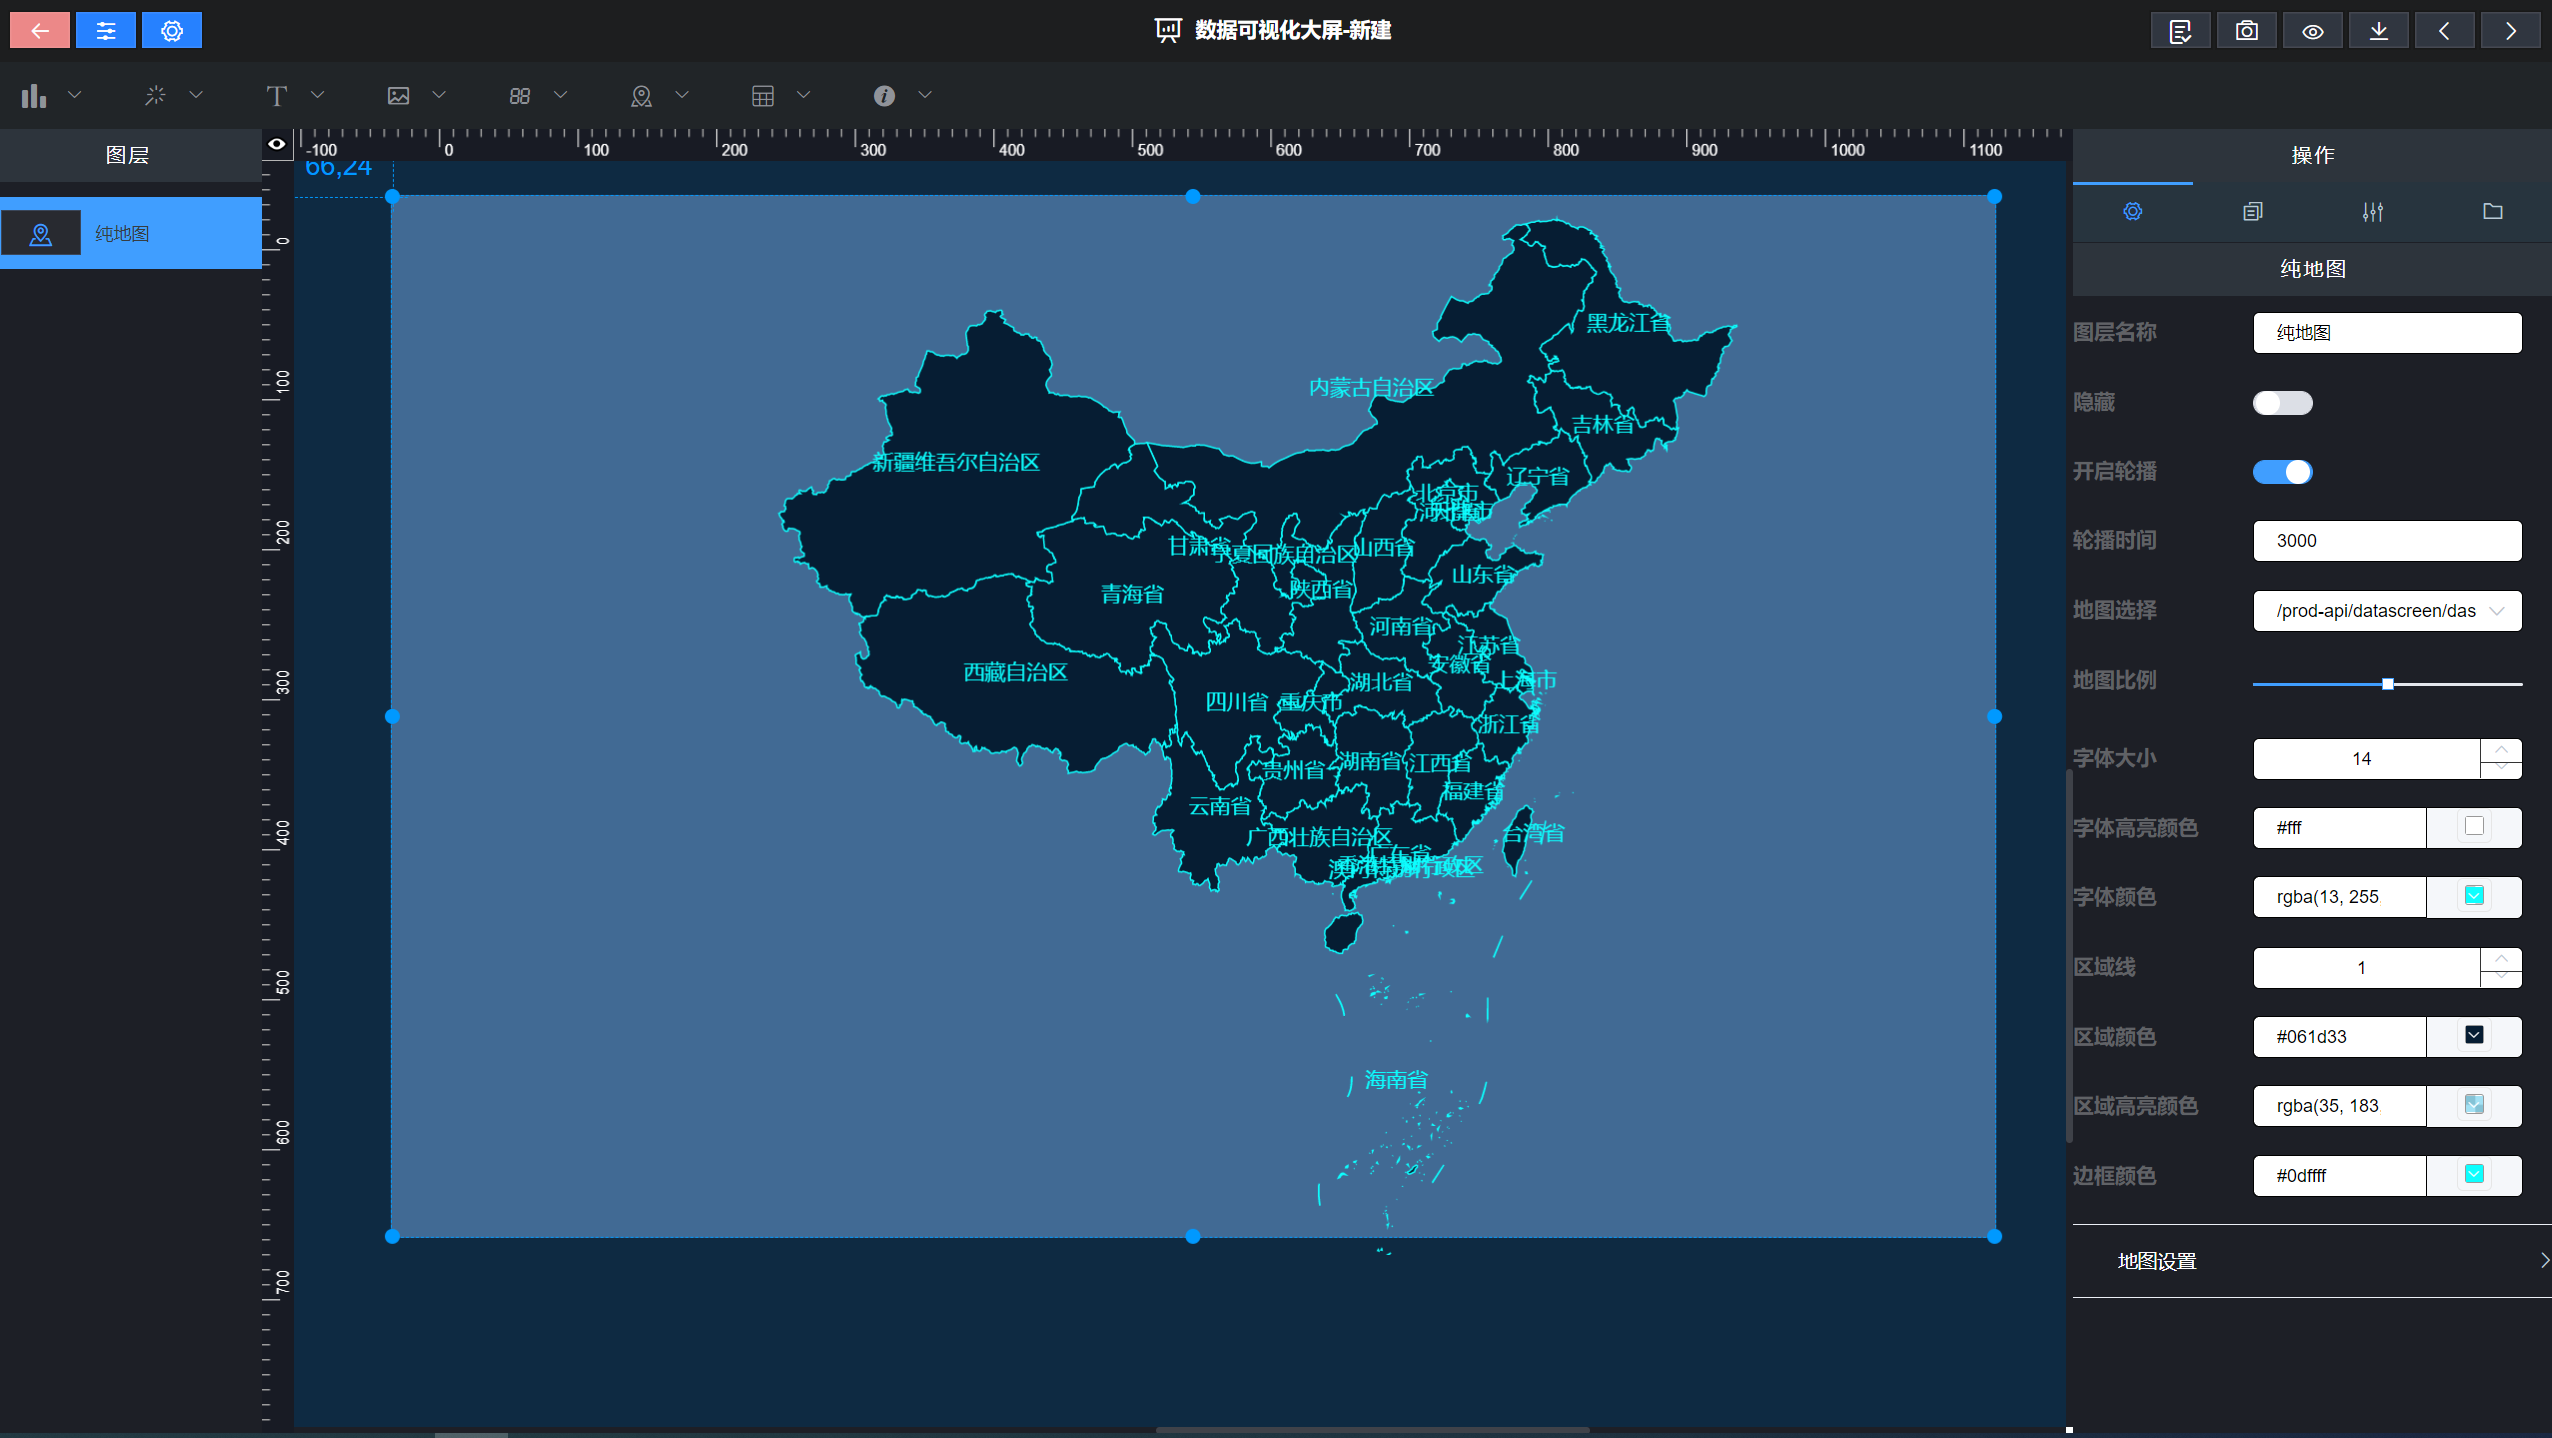Increase 字体大小 with the up arrow

[x=2501, y=749]
